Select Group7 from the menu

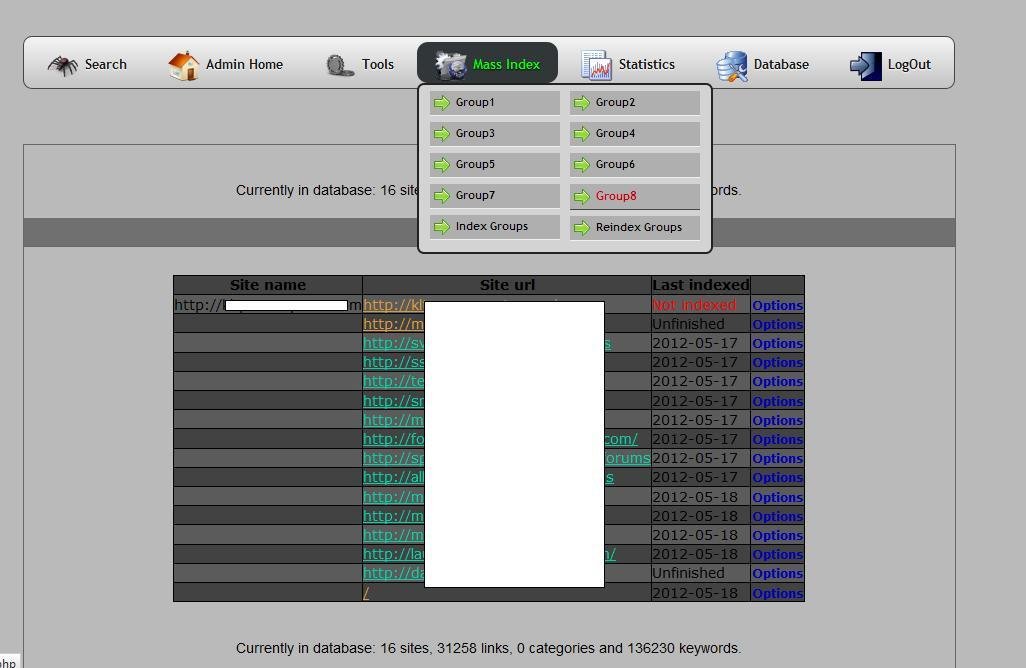pyautogui.click(x=474, y=195)
